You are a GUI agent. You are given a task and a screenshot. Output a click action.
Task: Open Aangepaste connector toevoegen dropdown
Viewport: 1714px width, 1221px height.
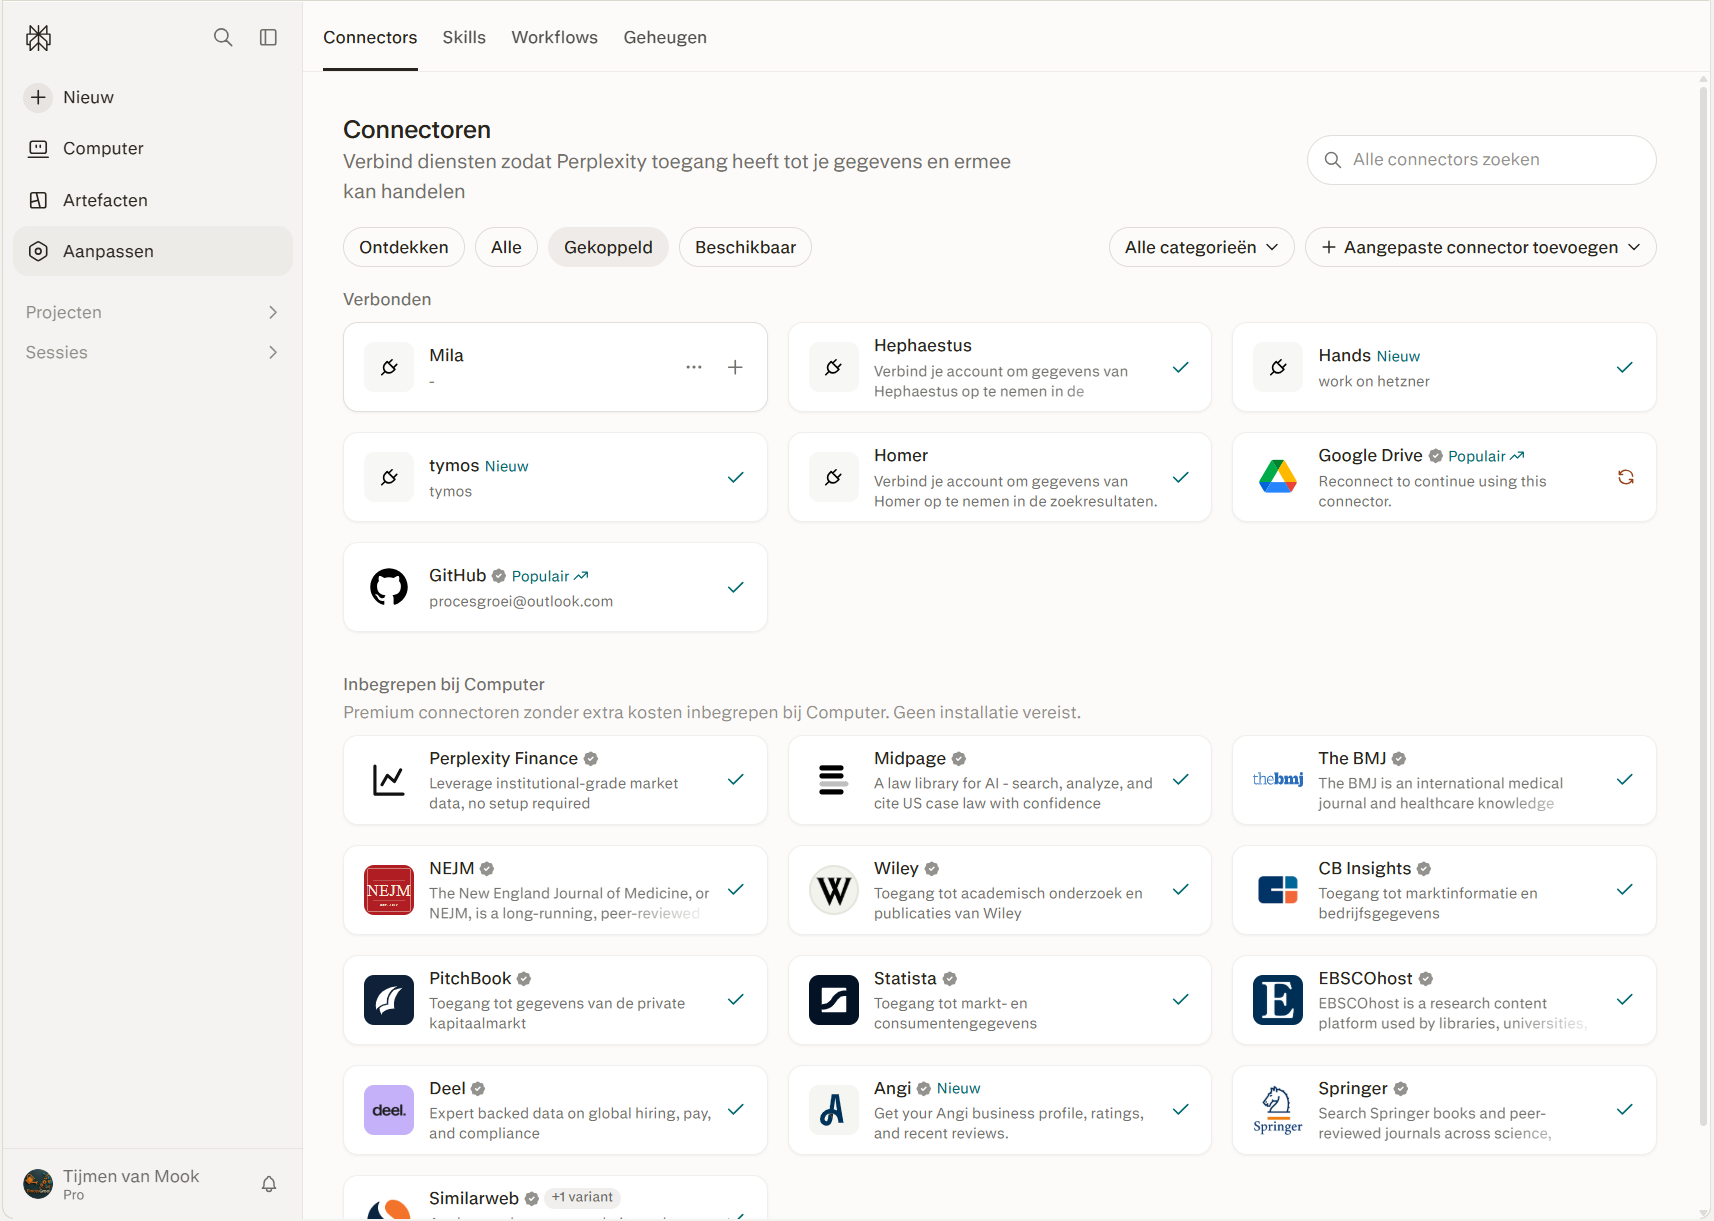click(x=1480, y=247)
